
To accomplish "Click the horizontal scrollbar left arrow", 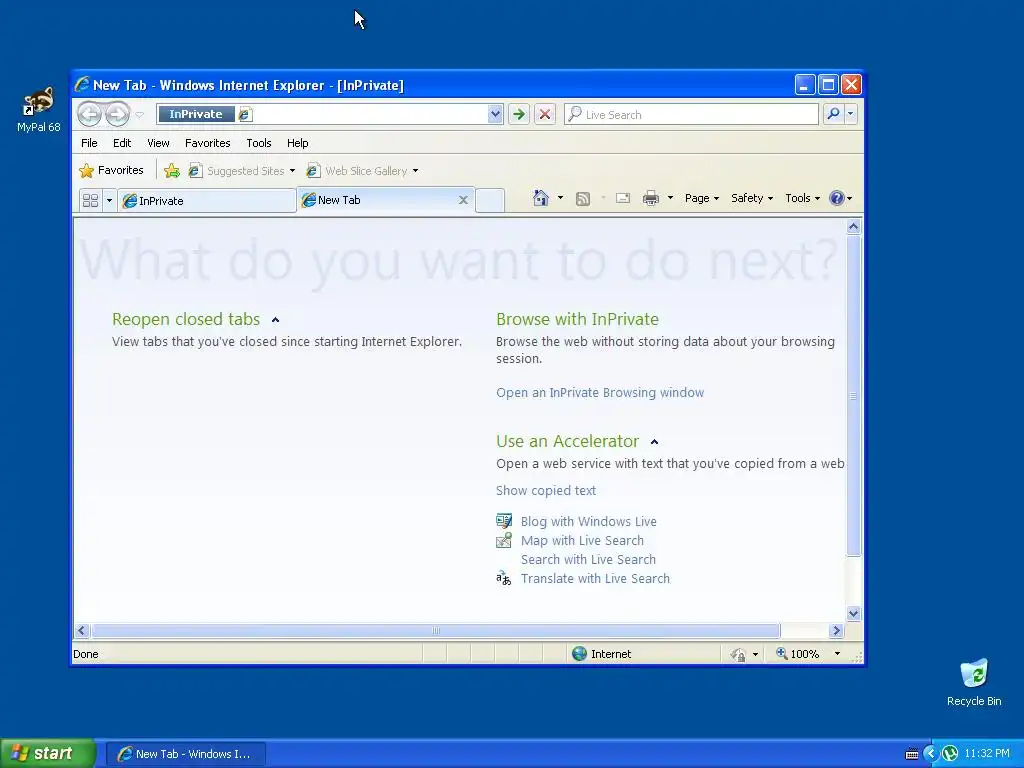I will 82,630.
